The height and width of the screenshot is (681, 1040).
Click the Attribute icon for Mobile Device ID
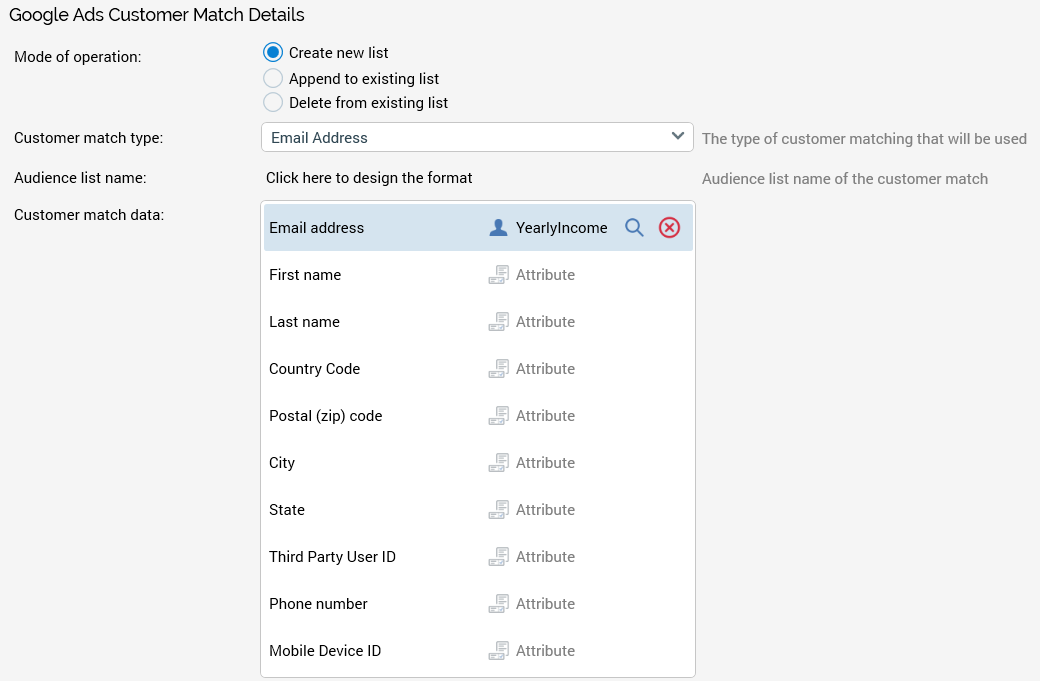pyautogui.click(x=498, y=650)
